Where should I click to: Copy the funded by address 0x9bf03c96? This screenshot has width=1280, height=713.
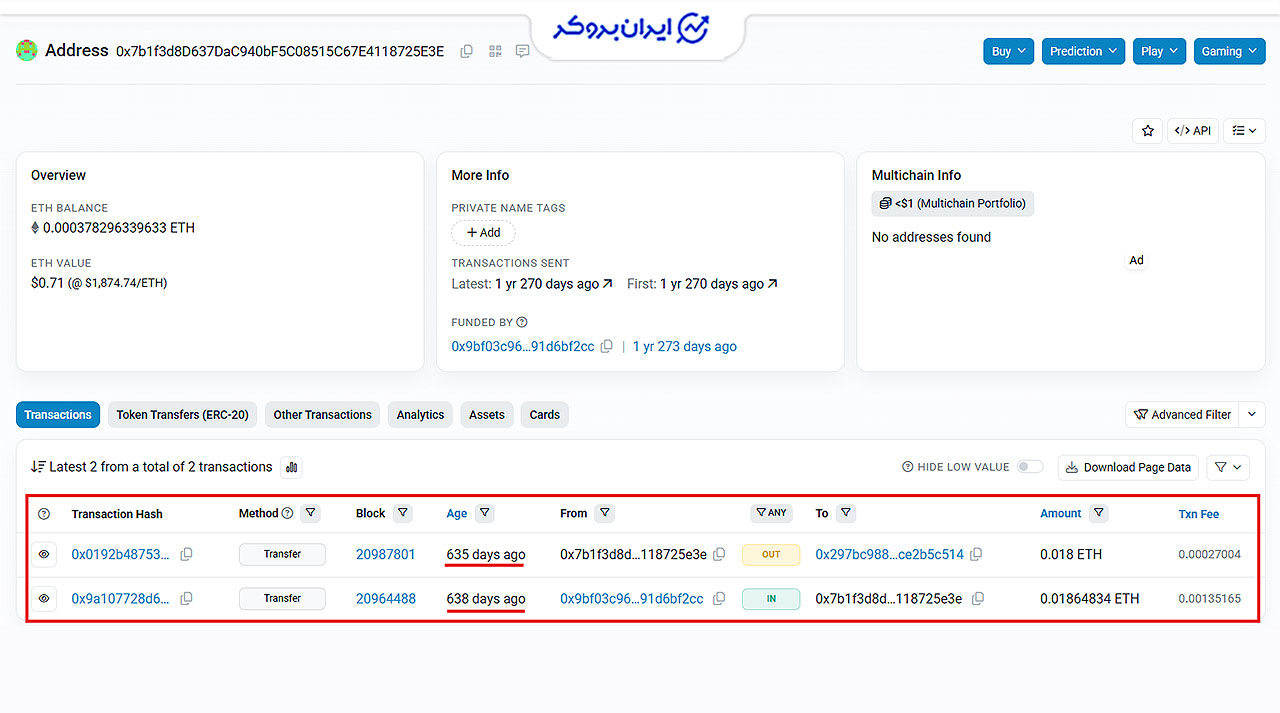606,347
